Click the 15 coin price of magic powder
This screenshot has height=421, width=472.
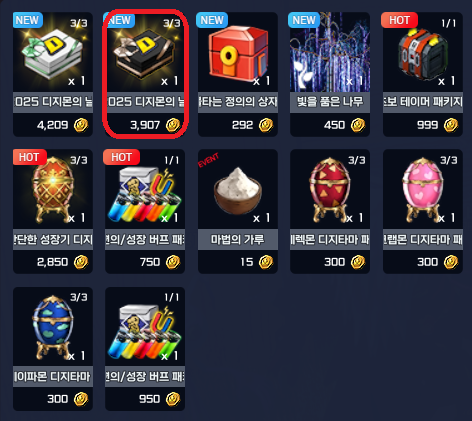click(256, 262)
